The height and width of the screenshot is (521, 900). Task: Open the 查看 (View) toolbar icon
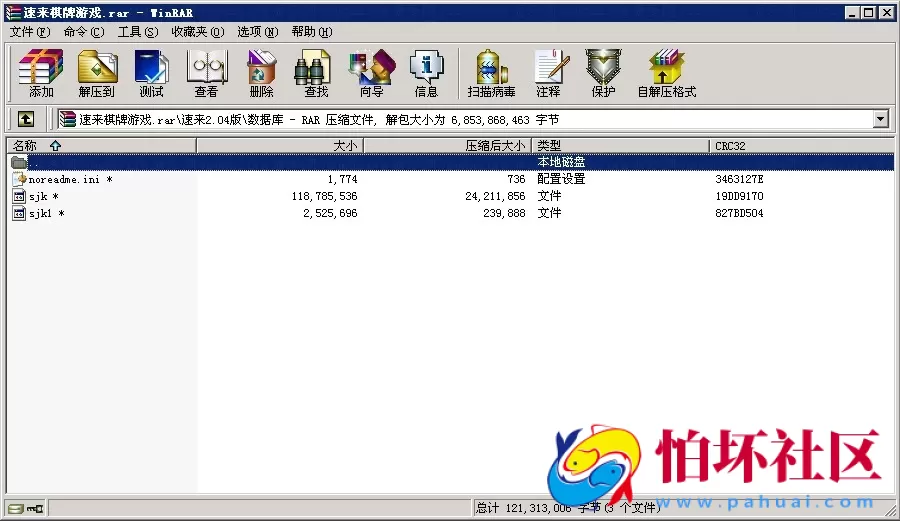(207, 73)
